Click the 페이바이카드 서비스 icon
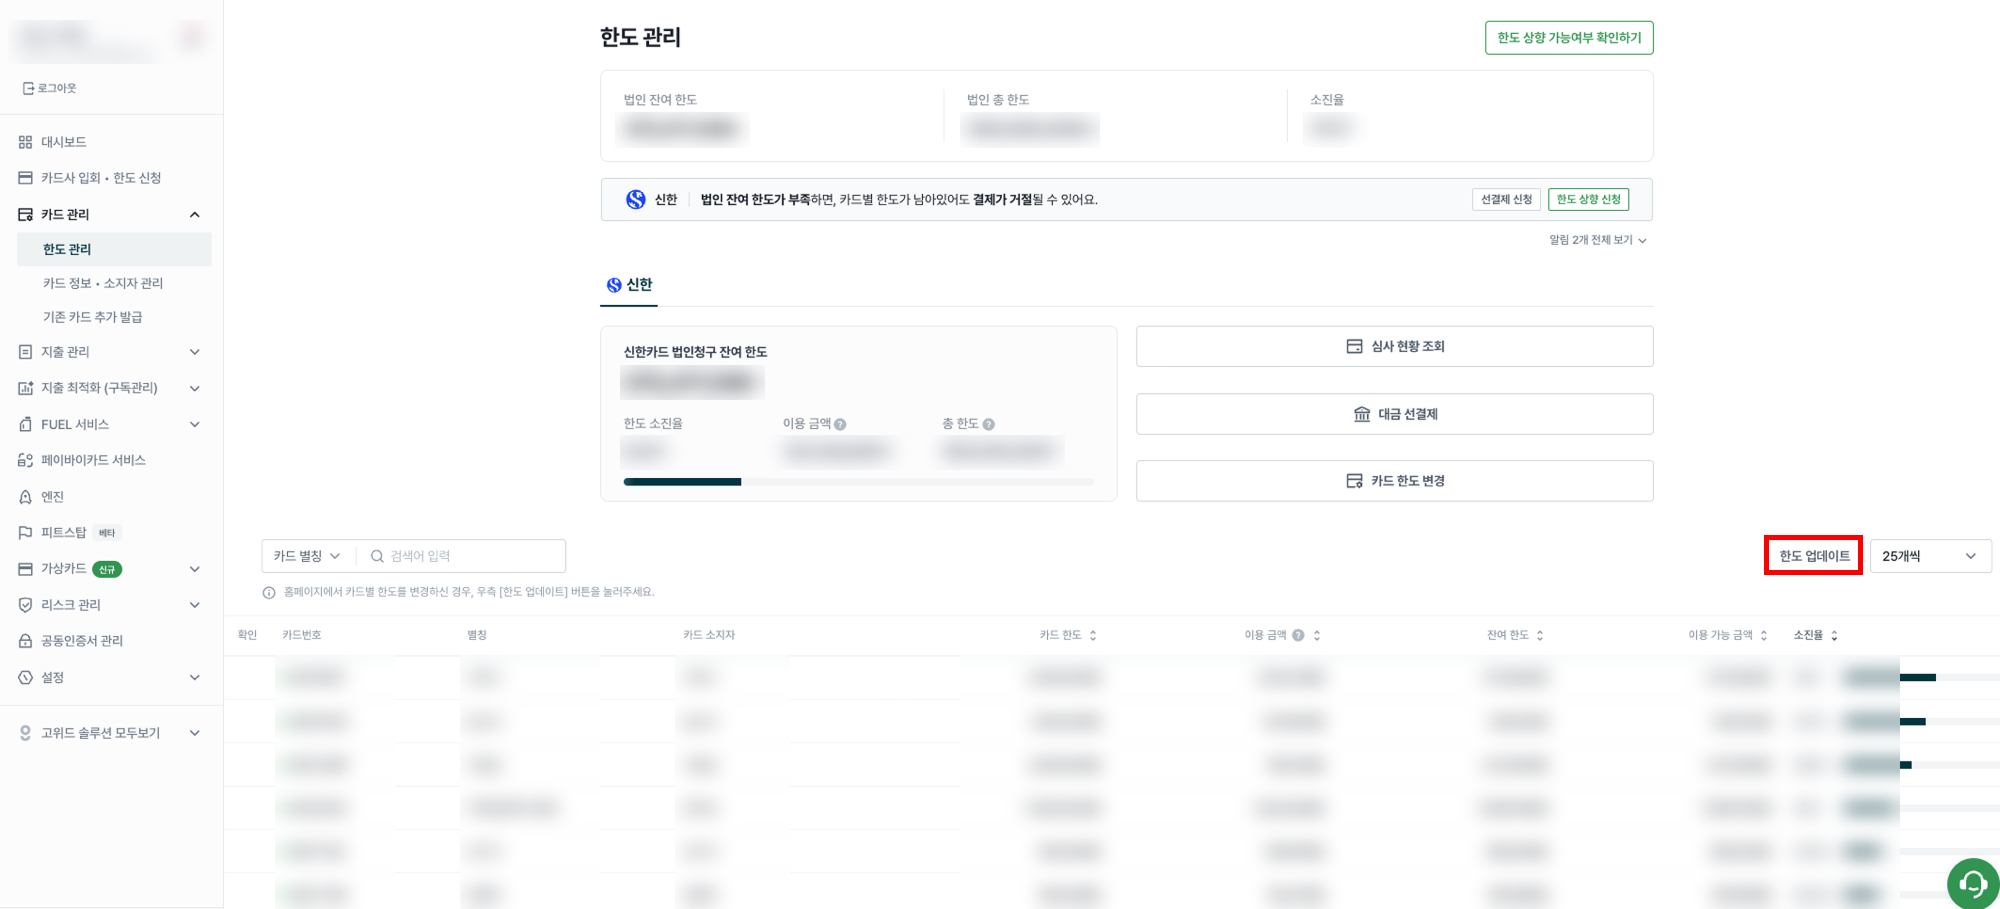Viewport: 2000px width, 909px height. (26, 460)
